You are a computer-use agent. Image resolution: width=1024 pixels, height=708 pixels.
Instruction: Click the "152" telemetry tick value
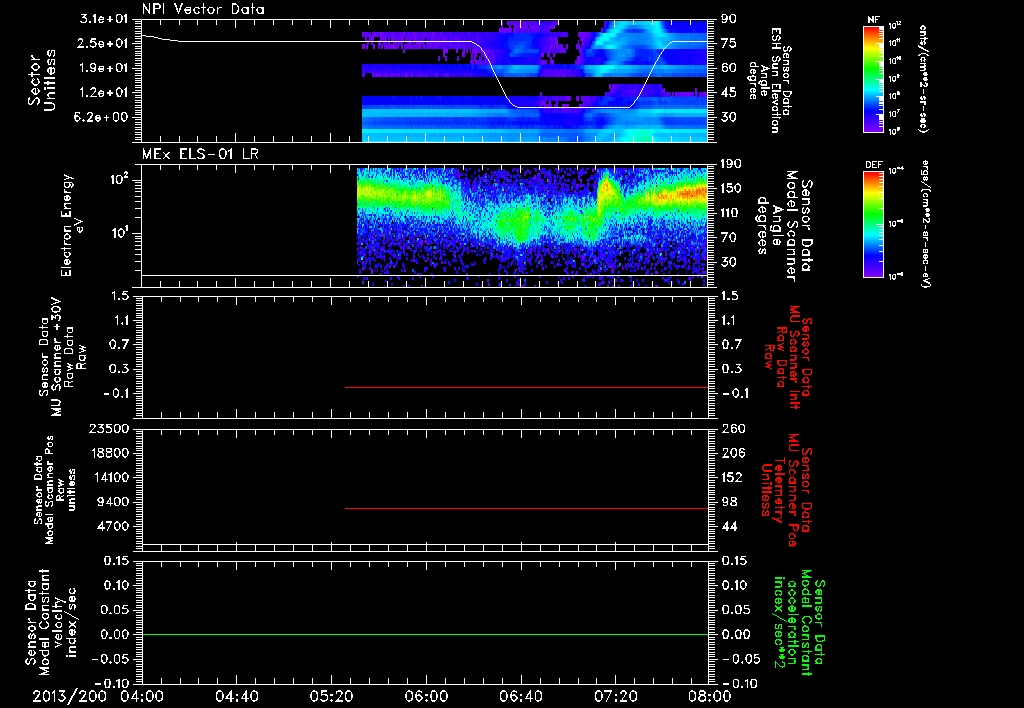coord(731,477)
